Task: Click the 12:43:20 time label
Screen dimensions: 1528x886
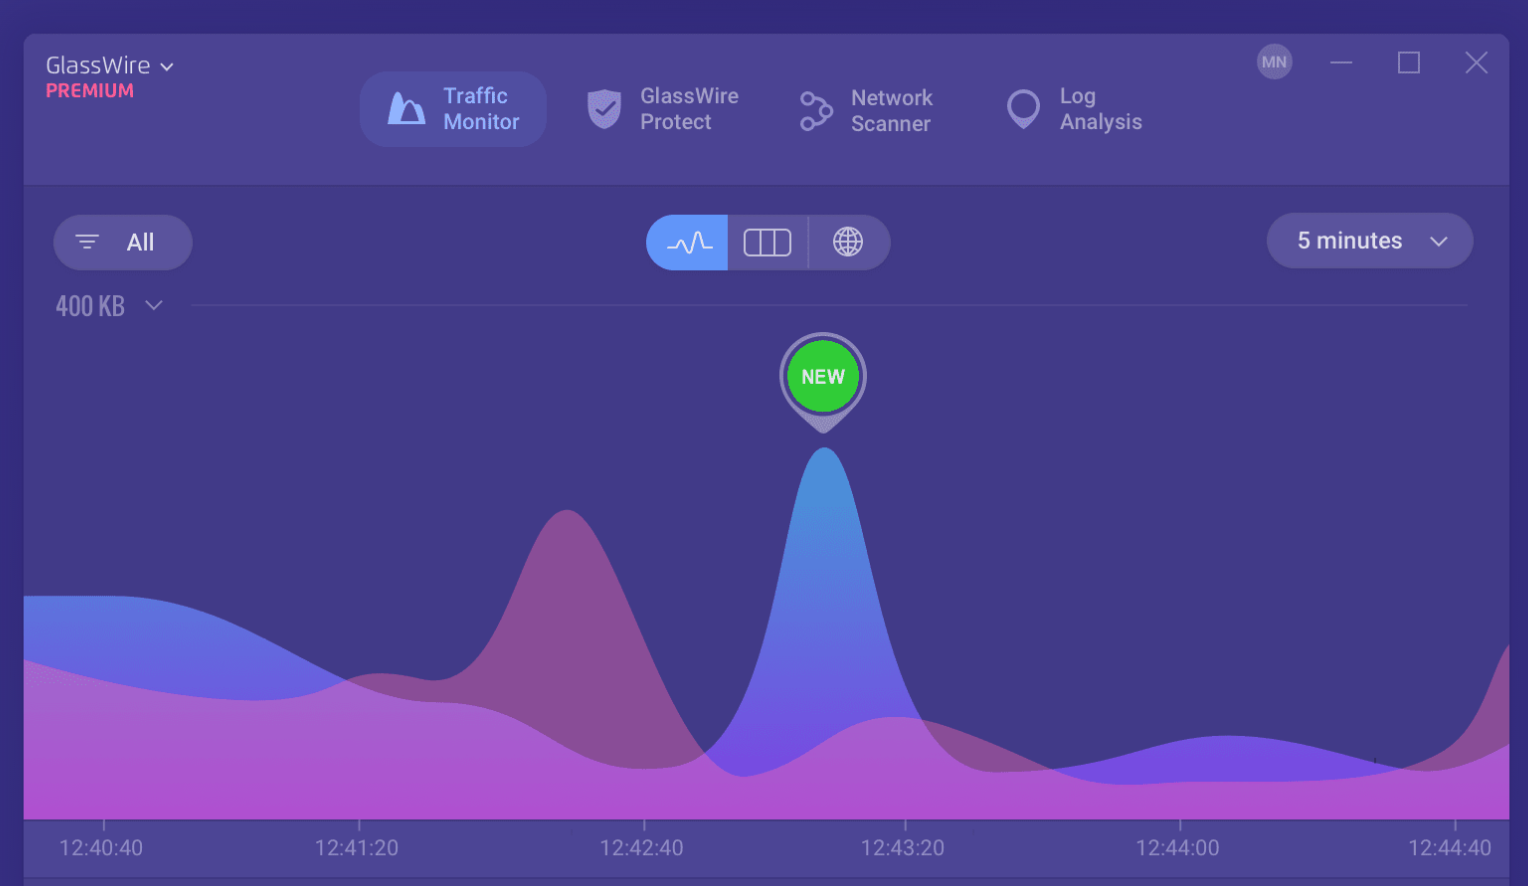Action: [x=903, y=848]
